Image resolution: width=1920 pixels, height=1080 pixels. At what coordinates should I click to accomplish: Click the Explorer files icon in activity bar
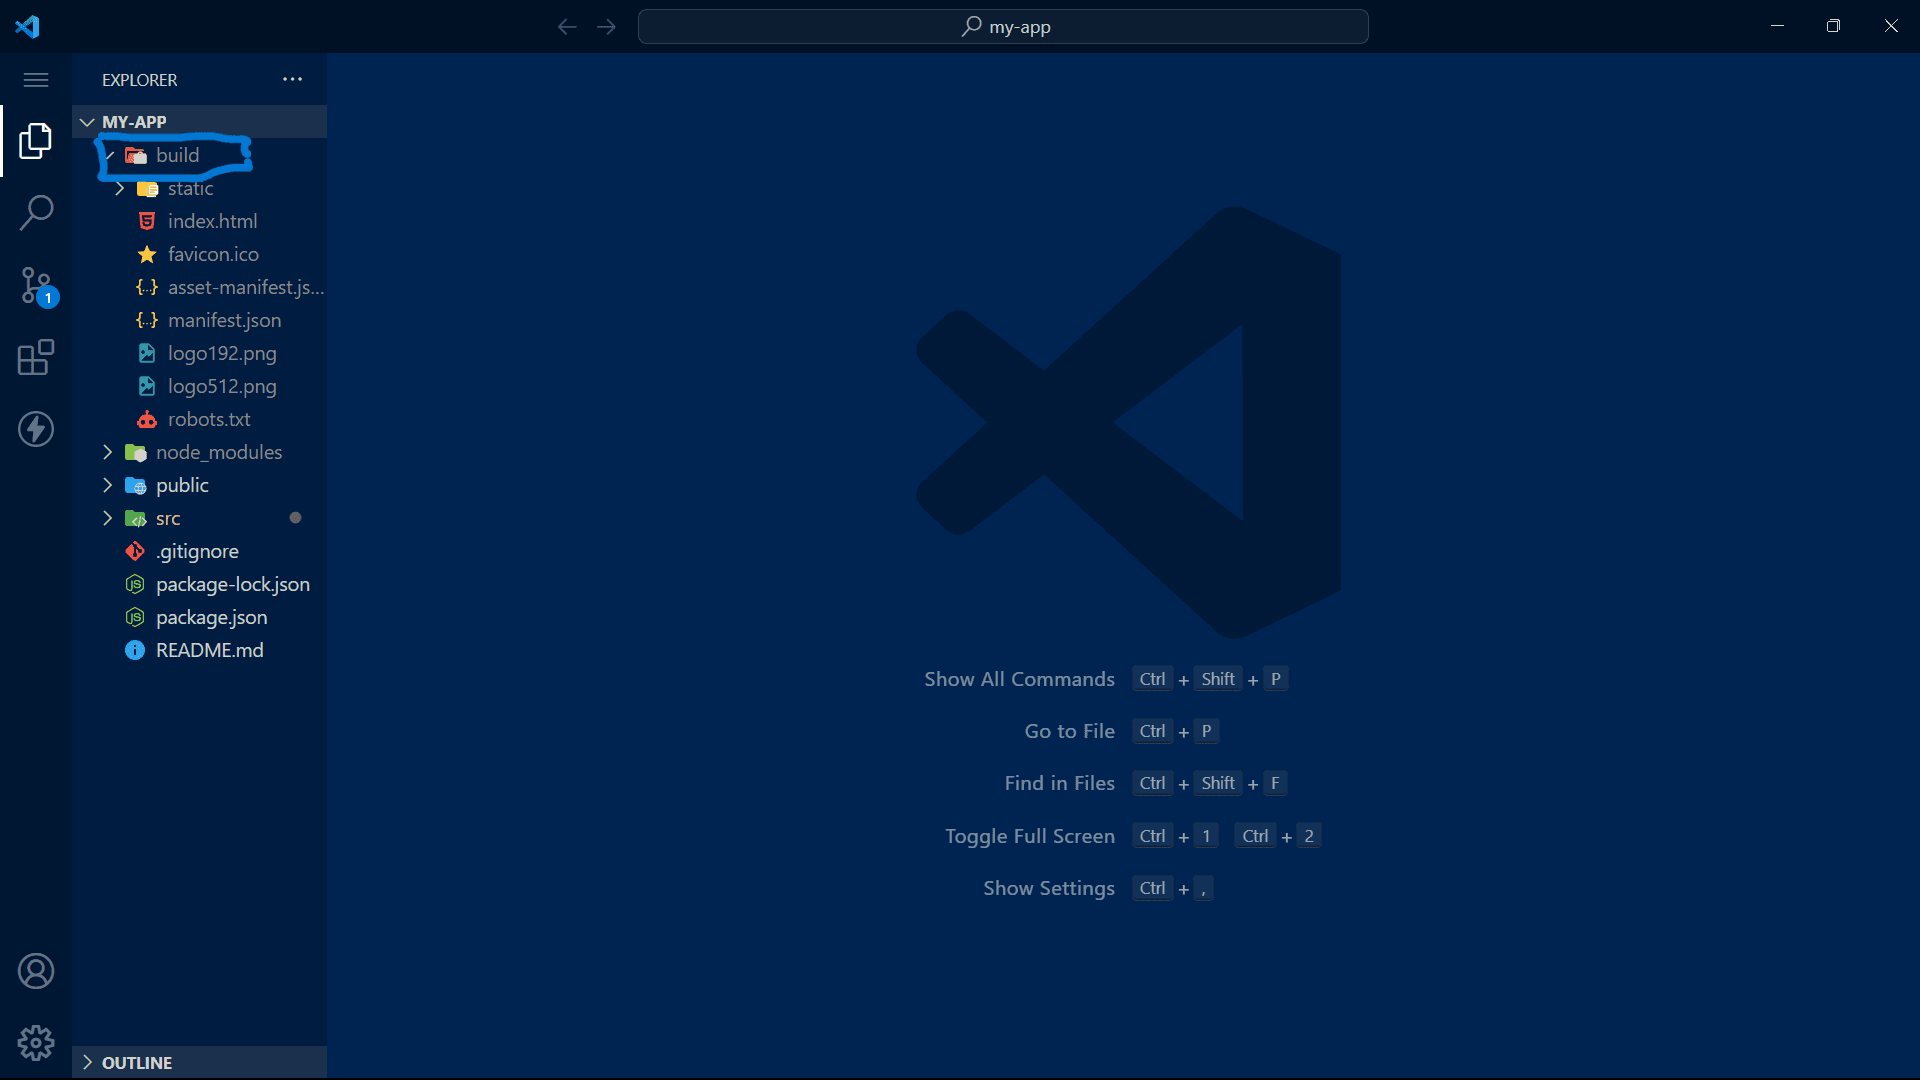(x=36, y=141)
